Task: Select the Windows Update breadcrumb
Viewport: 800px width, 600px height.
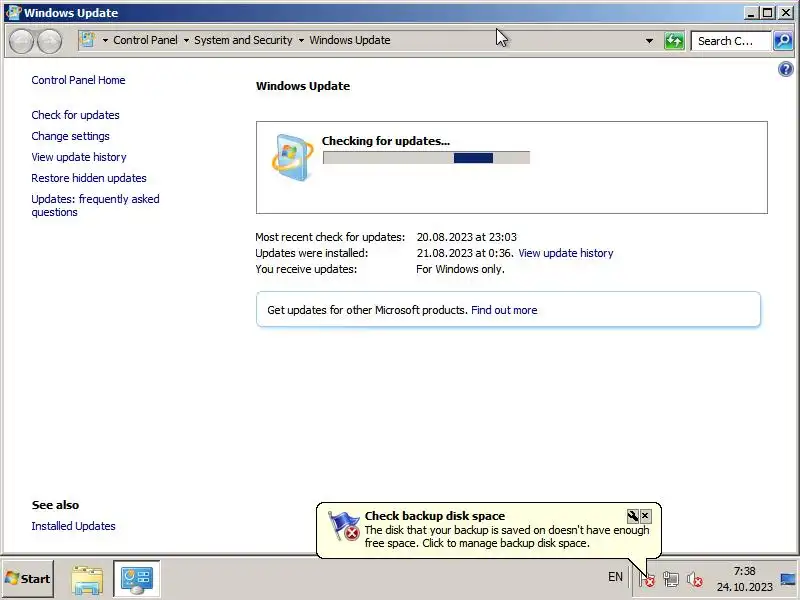Action: 350,40
